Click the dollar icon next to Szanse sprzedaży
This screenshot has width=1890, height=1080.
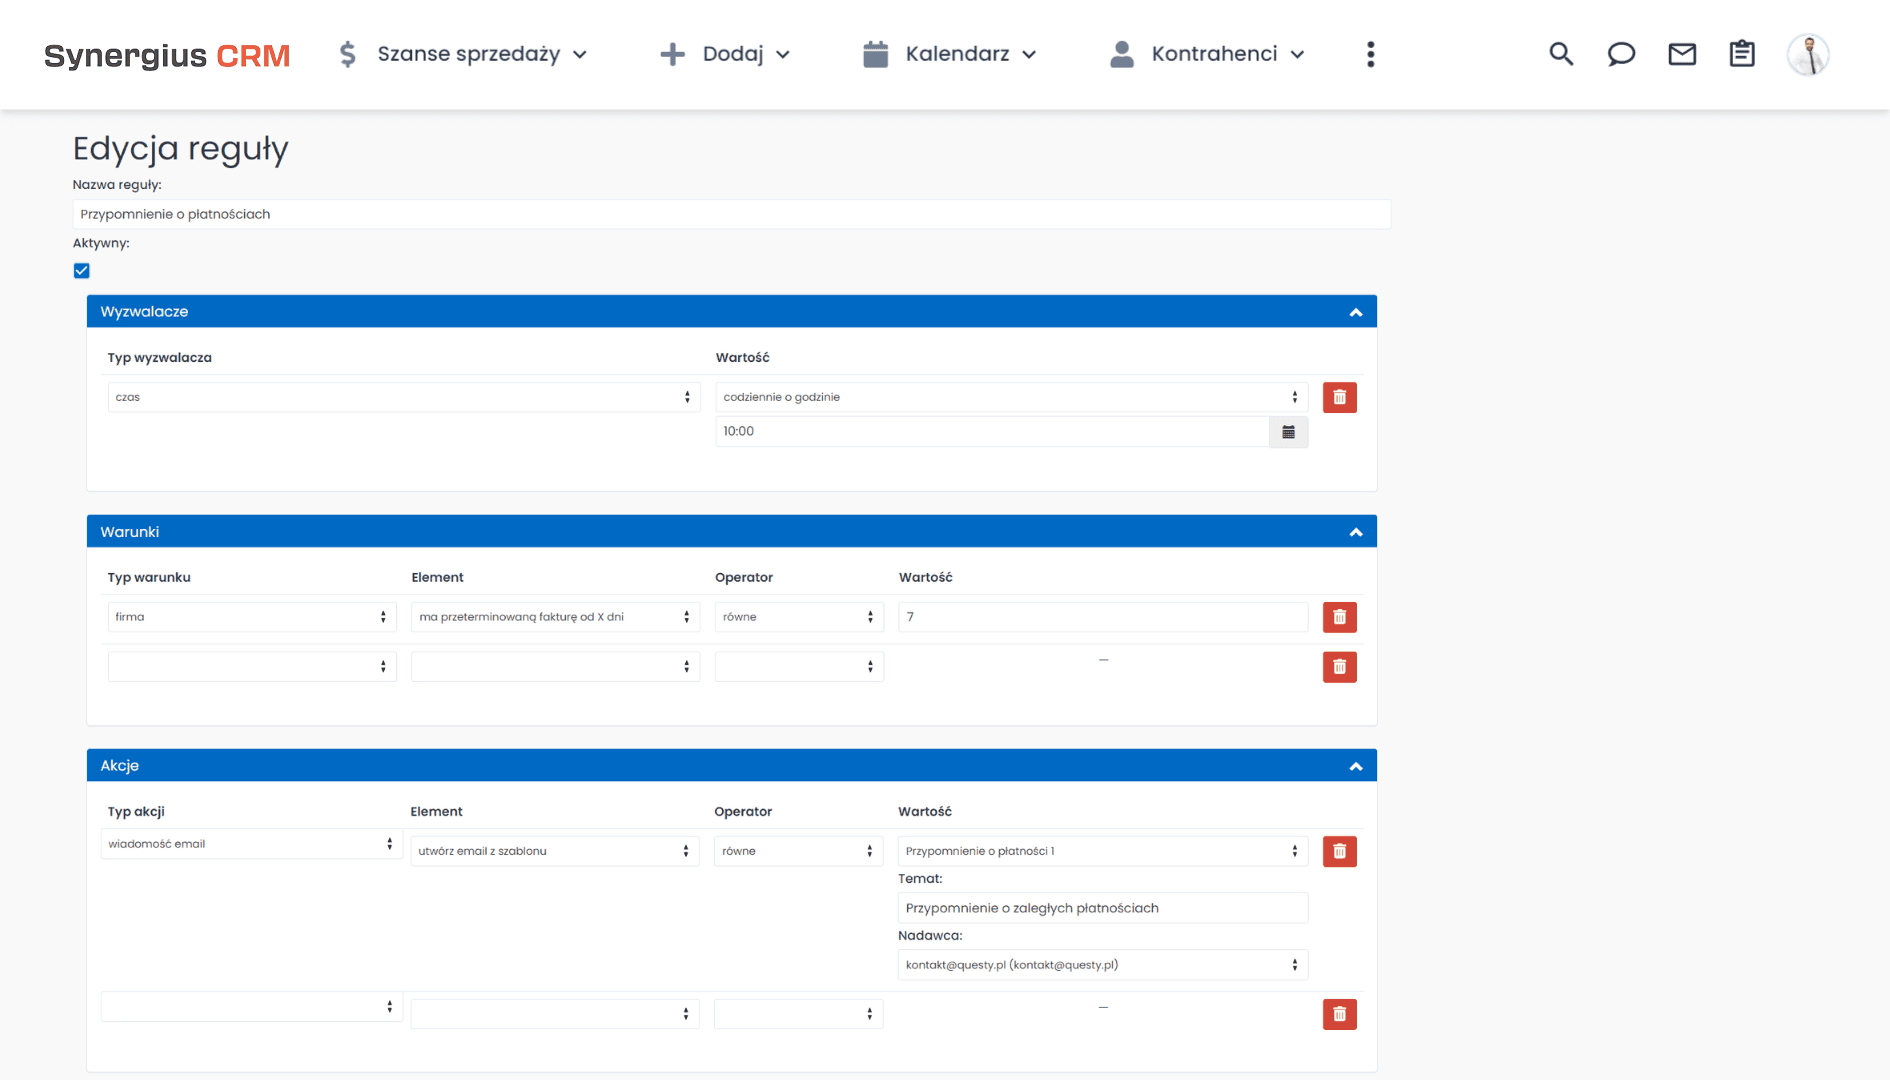point(347,54)
